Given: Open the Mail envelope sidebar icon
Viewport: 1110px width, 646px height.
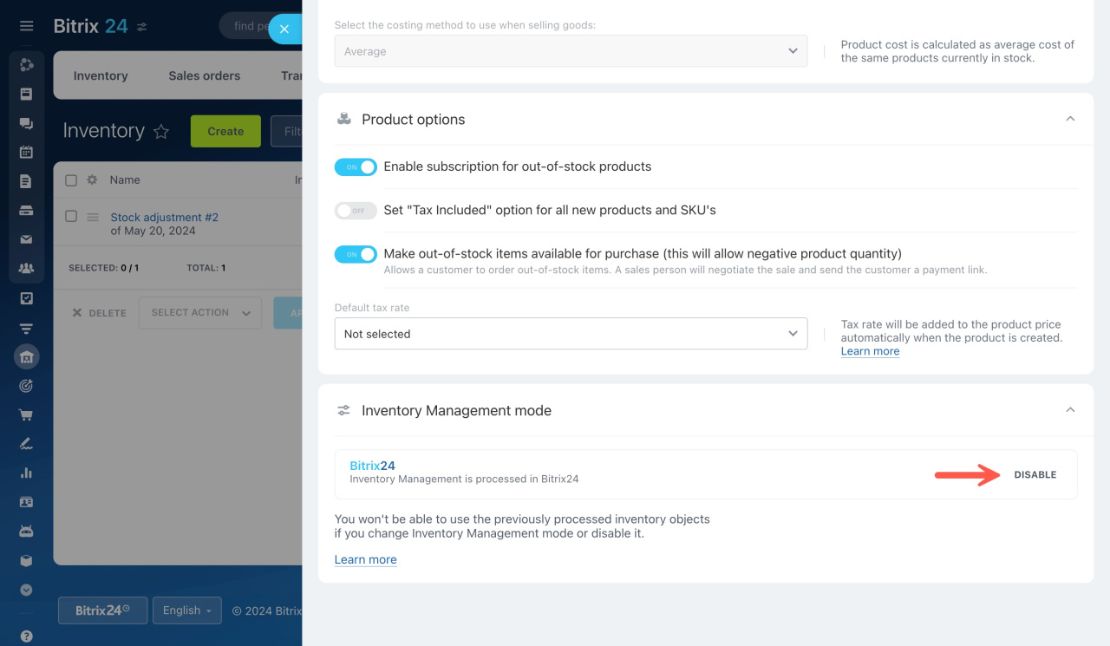Looking at the screenshot, I should (26, 239).
